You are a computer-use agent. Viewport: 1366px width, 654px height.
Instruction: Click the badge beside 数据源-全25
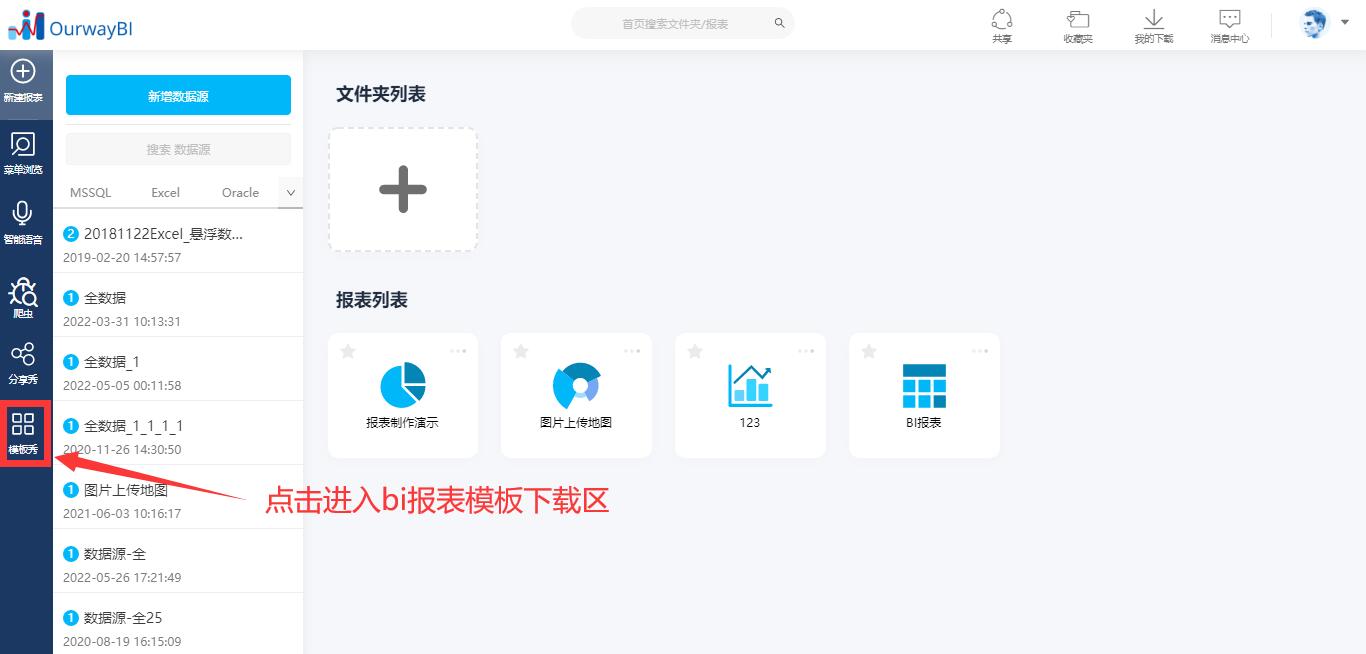point(70,618)
